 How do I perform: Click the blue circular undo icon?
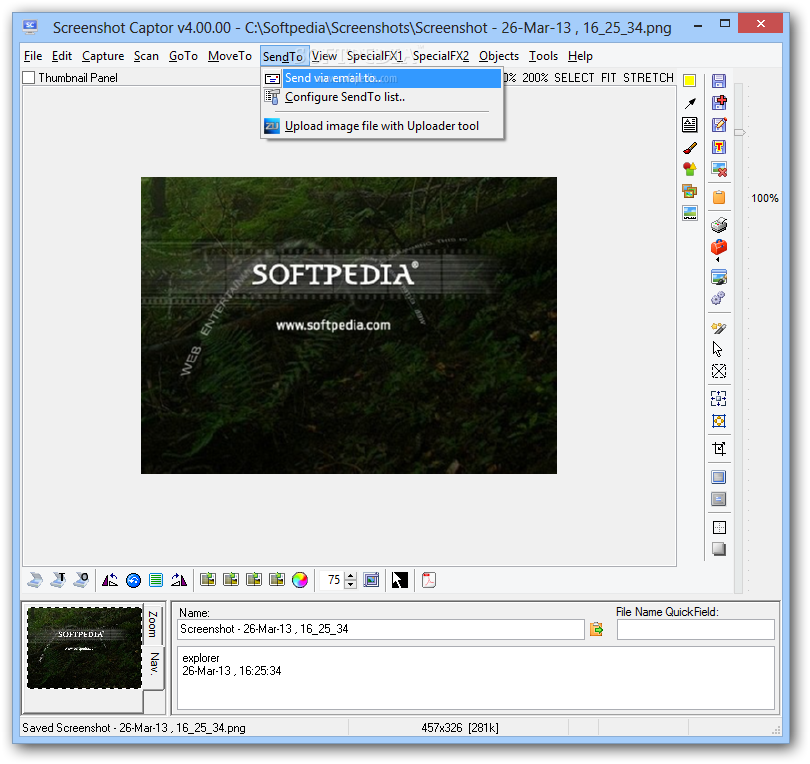[x=133, y=581]
